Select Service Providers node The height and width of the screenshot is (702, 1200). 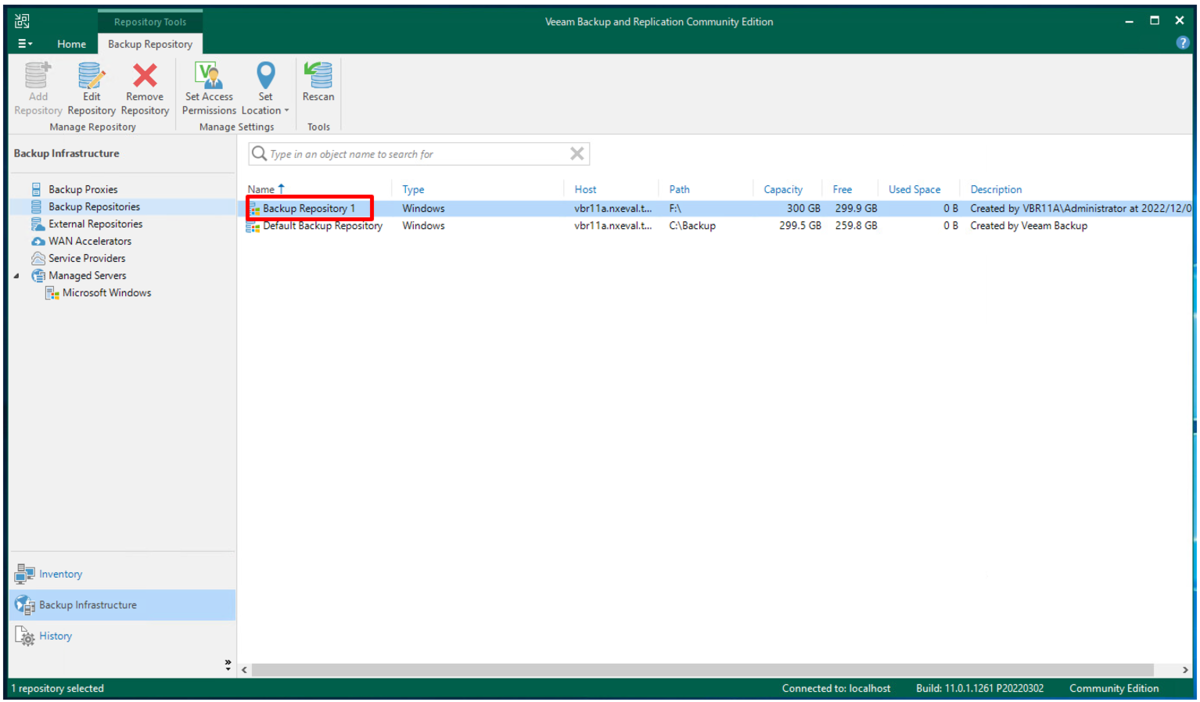click(x=87, y=258)
